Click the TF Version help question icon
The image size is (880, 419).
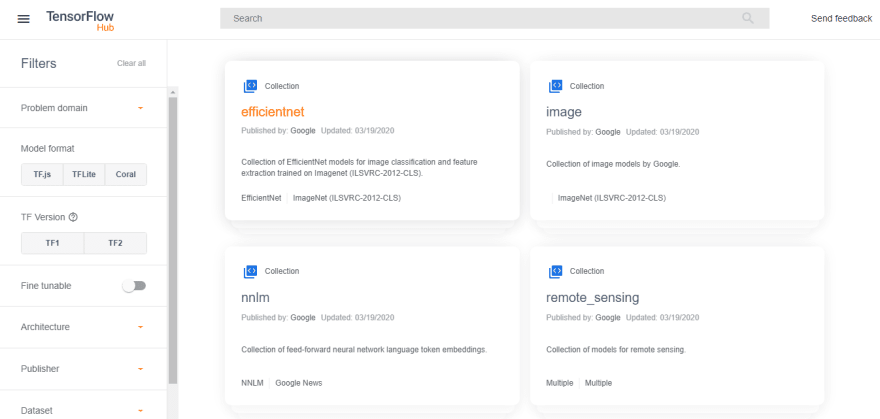pos(73,217)
